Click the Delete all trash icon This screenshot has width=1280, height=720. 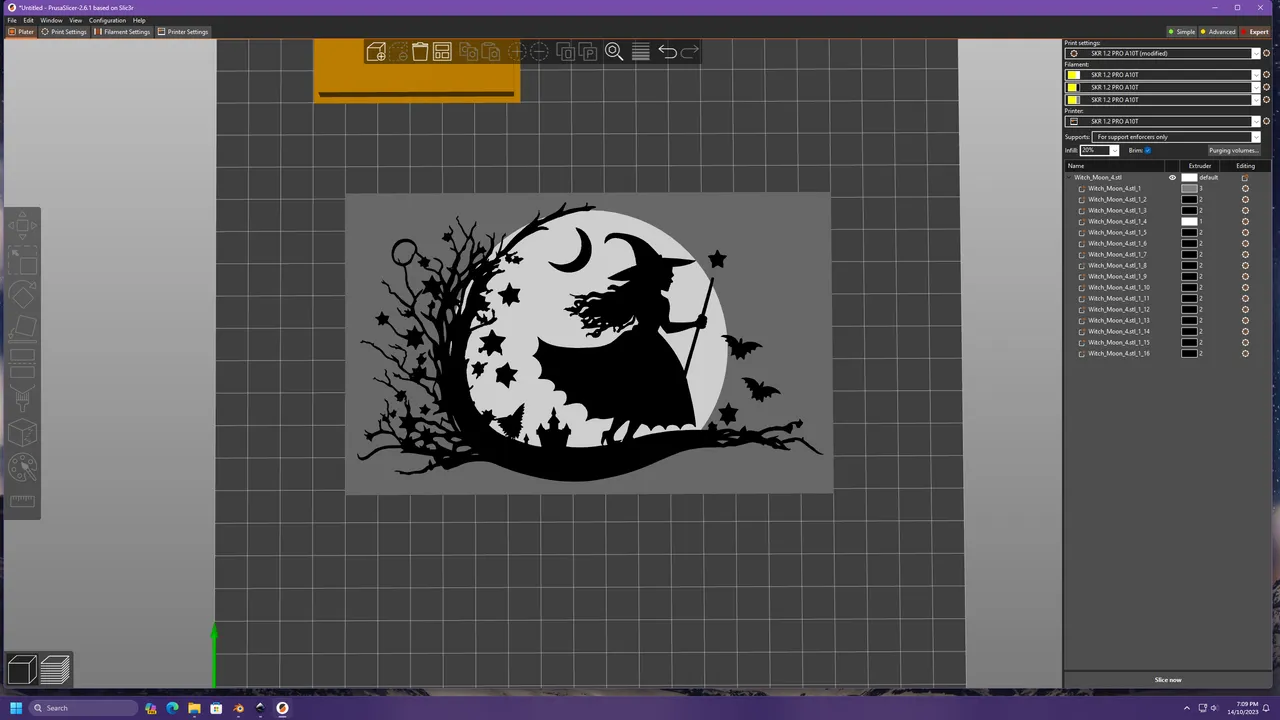point(420,52)
